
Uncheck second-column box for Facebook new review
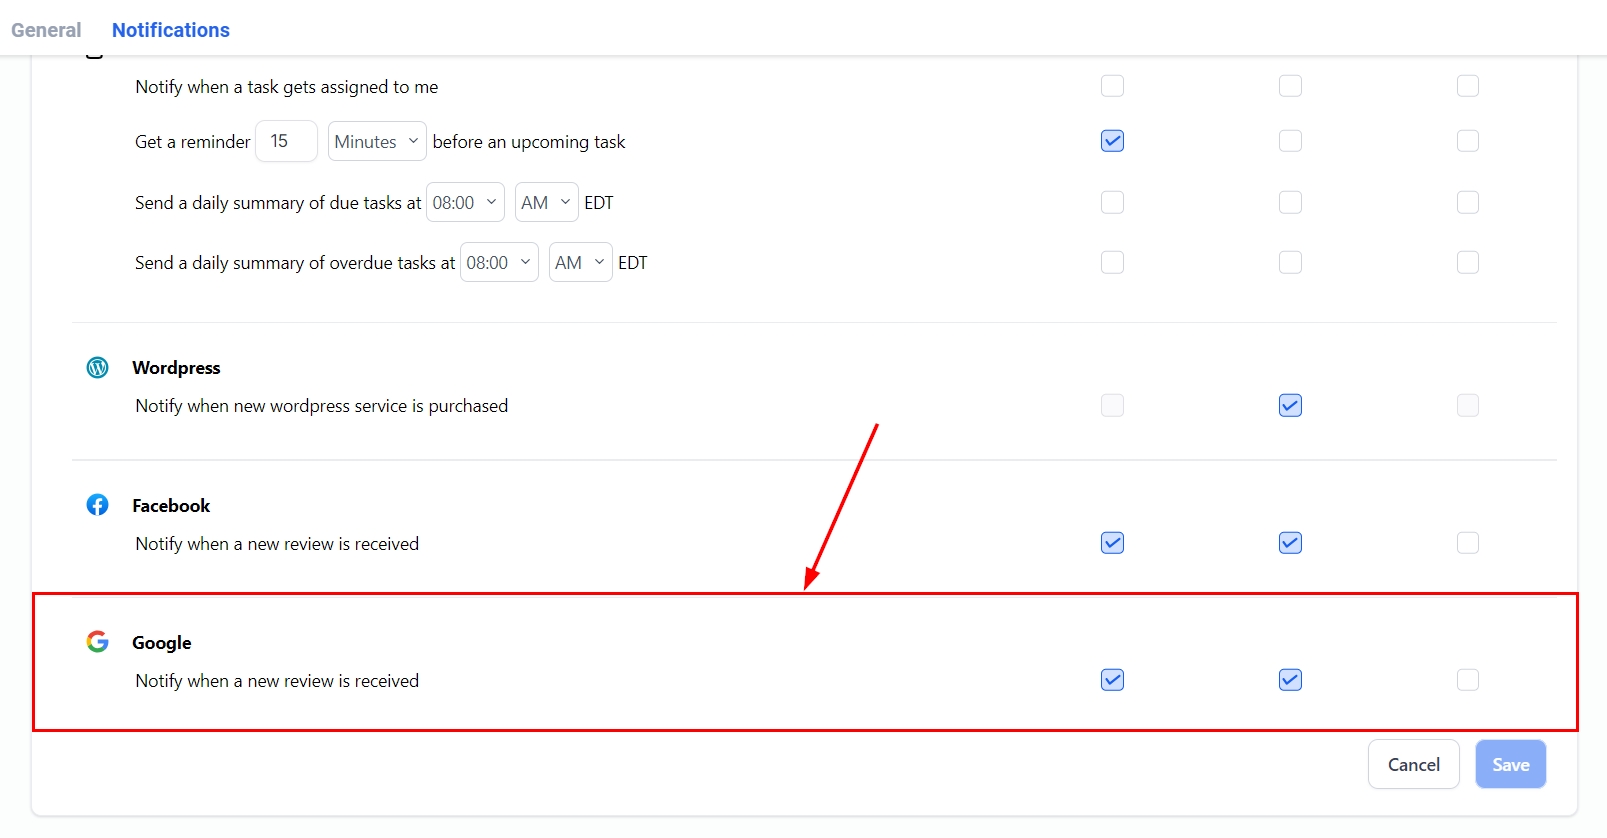click(1290, 543)
